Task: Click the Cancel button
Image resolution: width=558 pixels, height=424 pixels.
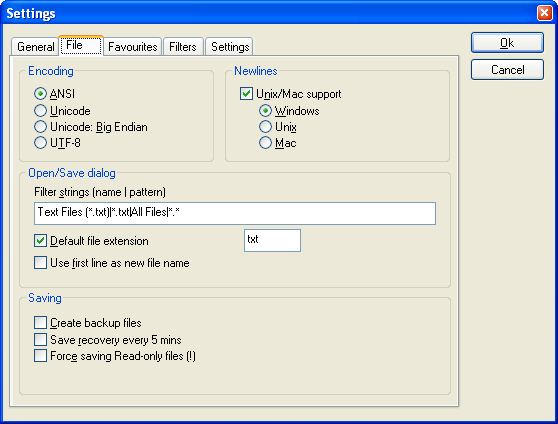Action: (x=507, y=70)
